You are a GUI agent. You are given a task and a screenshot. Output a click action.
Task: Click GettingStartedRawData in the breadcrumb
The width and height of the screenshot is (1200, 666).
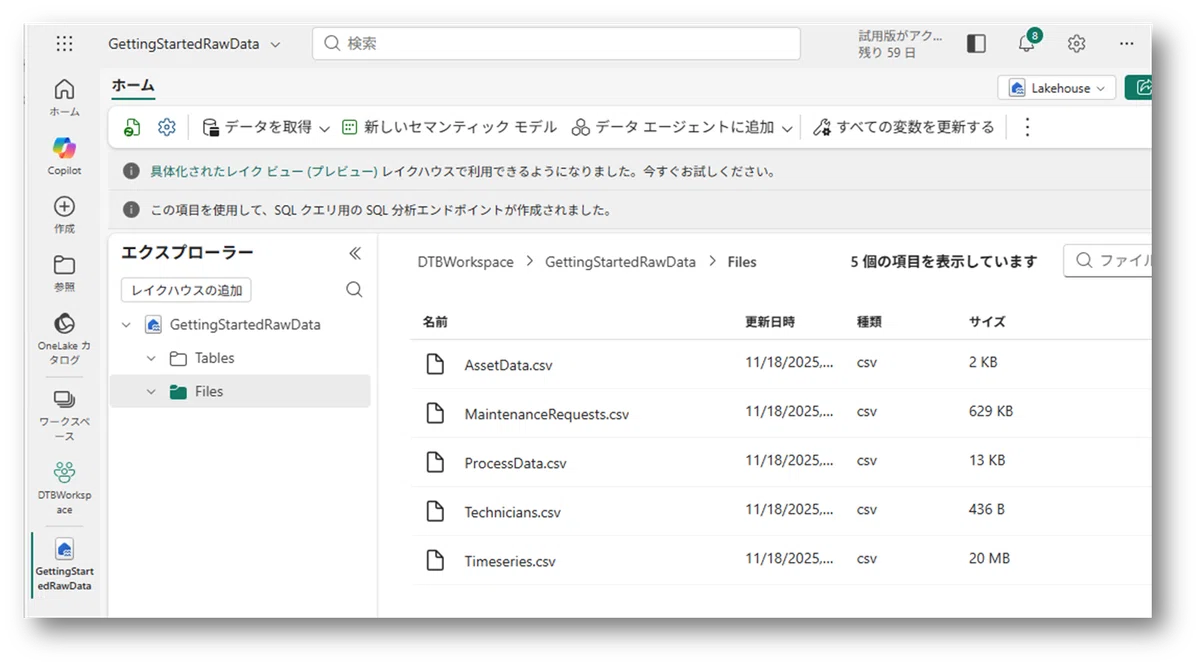pyautogui.click(x=620, y=262)
